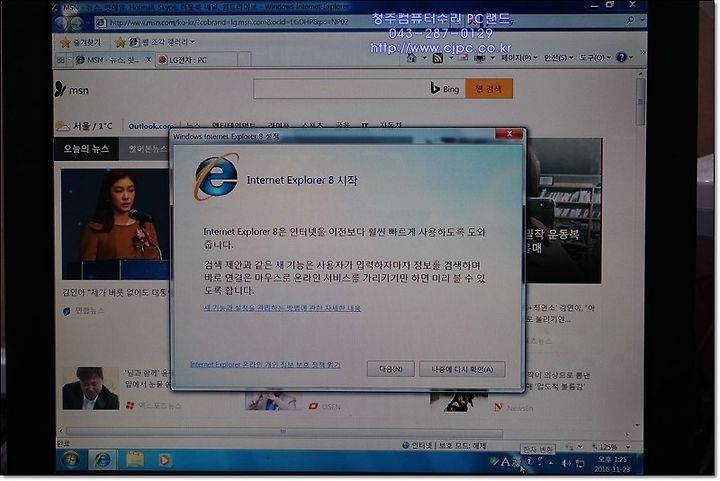Open Windows Media Player from taskbar
This screenshot has width=720, height=481.
[164, 460]
